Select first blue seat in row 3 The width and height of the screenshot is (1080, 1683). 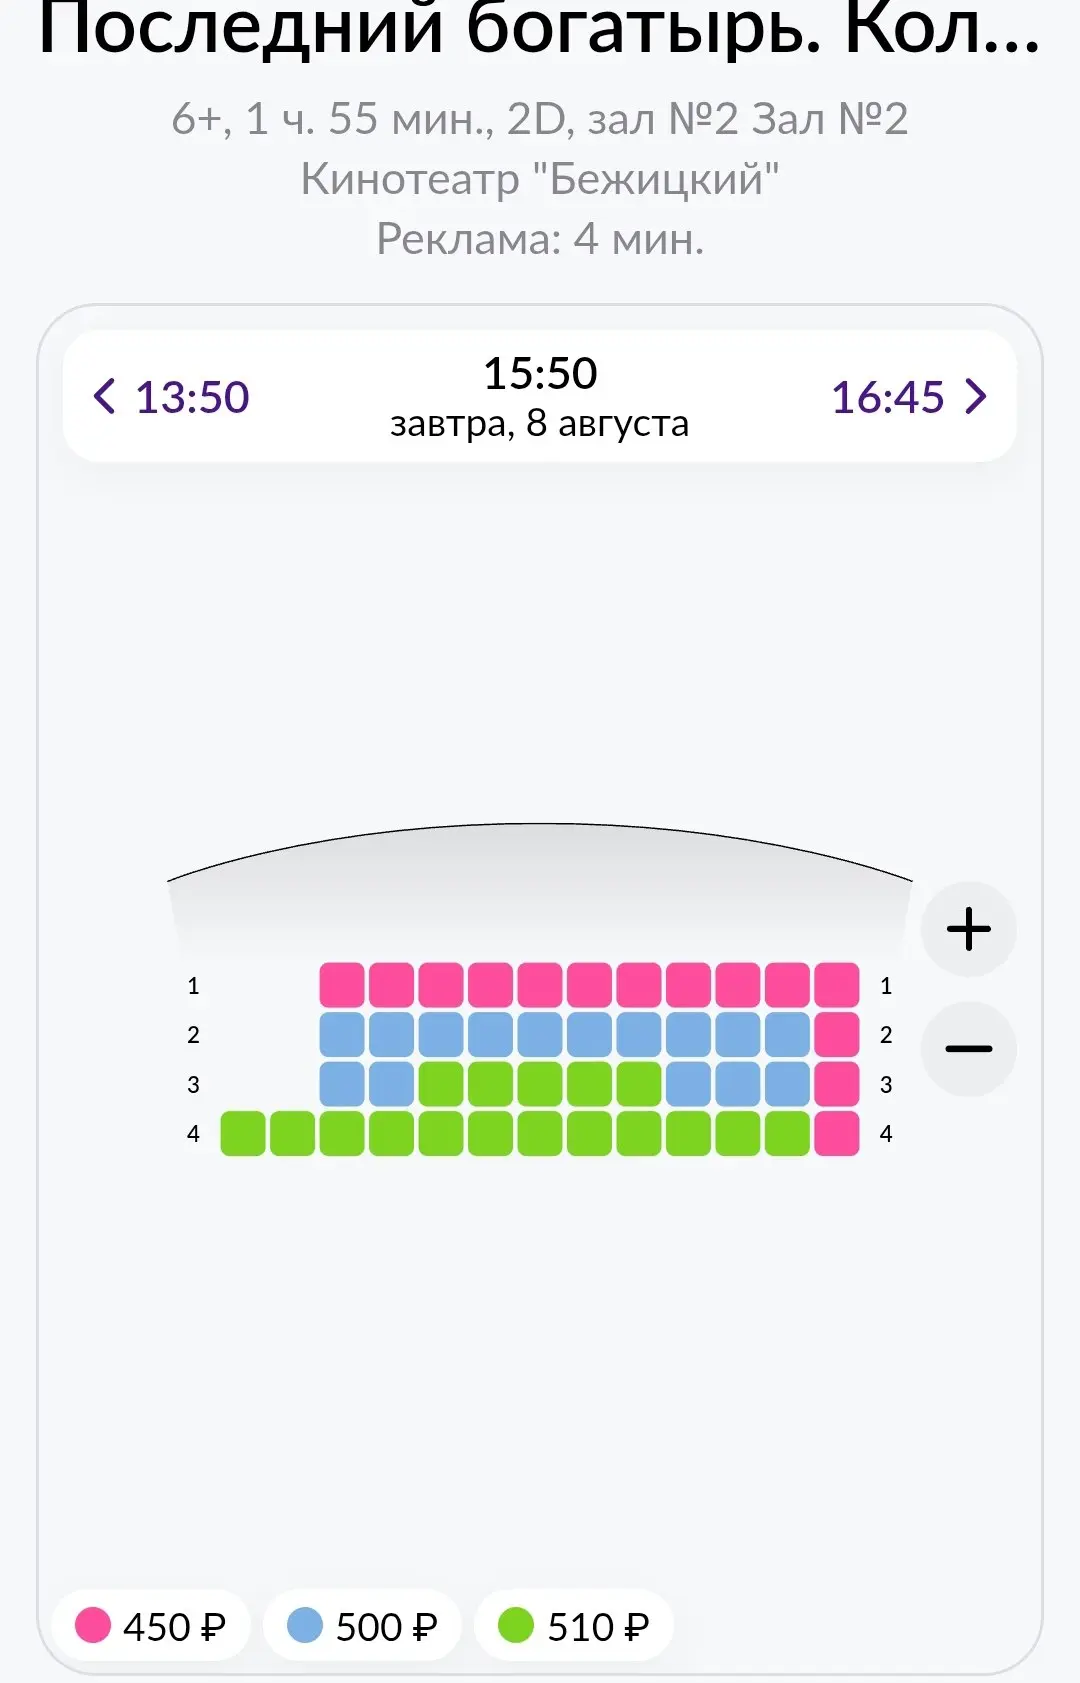click(x=342, y=1084)
